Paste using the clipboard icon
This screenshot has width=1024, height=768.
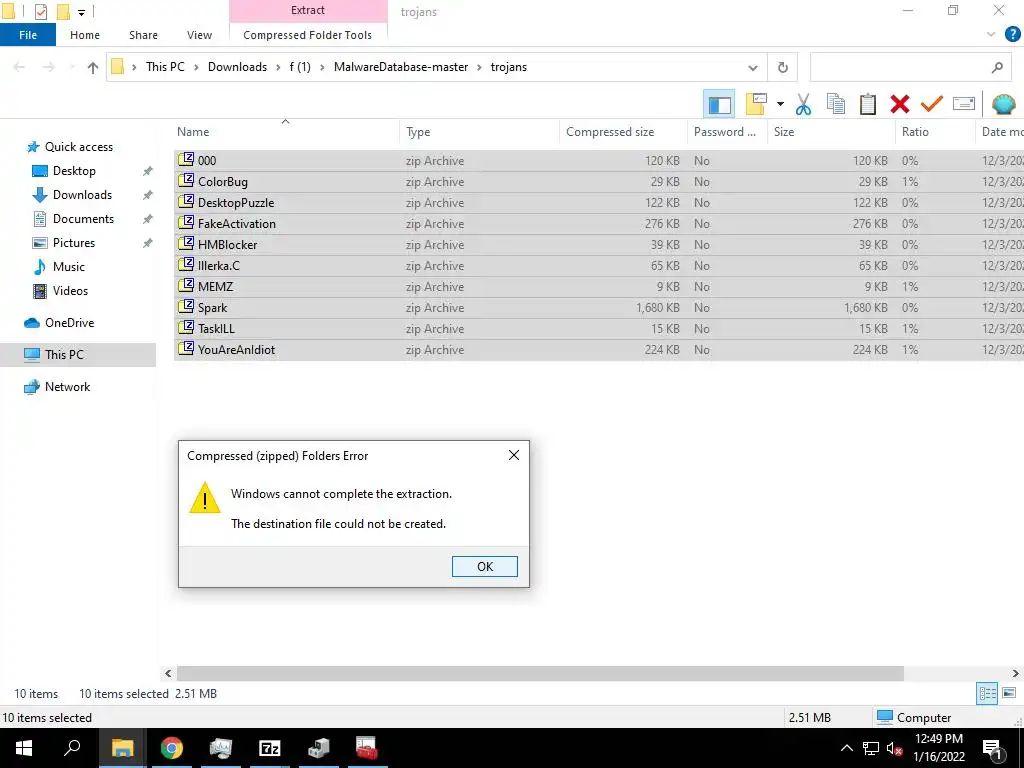867,104
